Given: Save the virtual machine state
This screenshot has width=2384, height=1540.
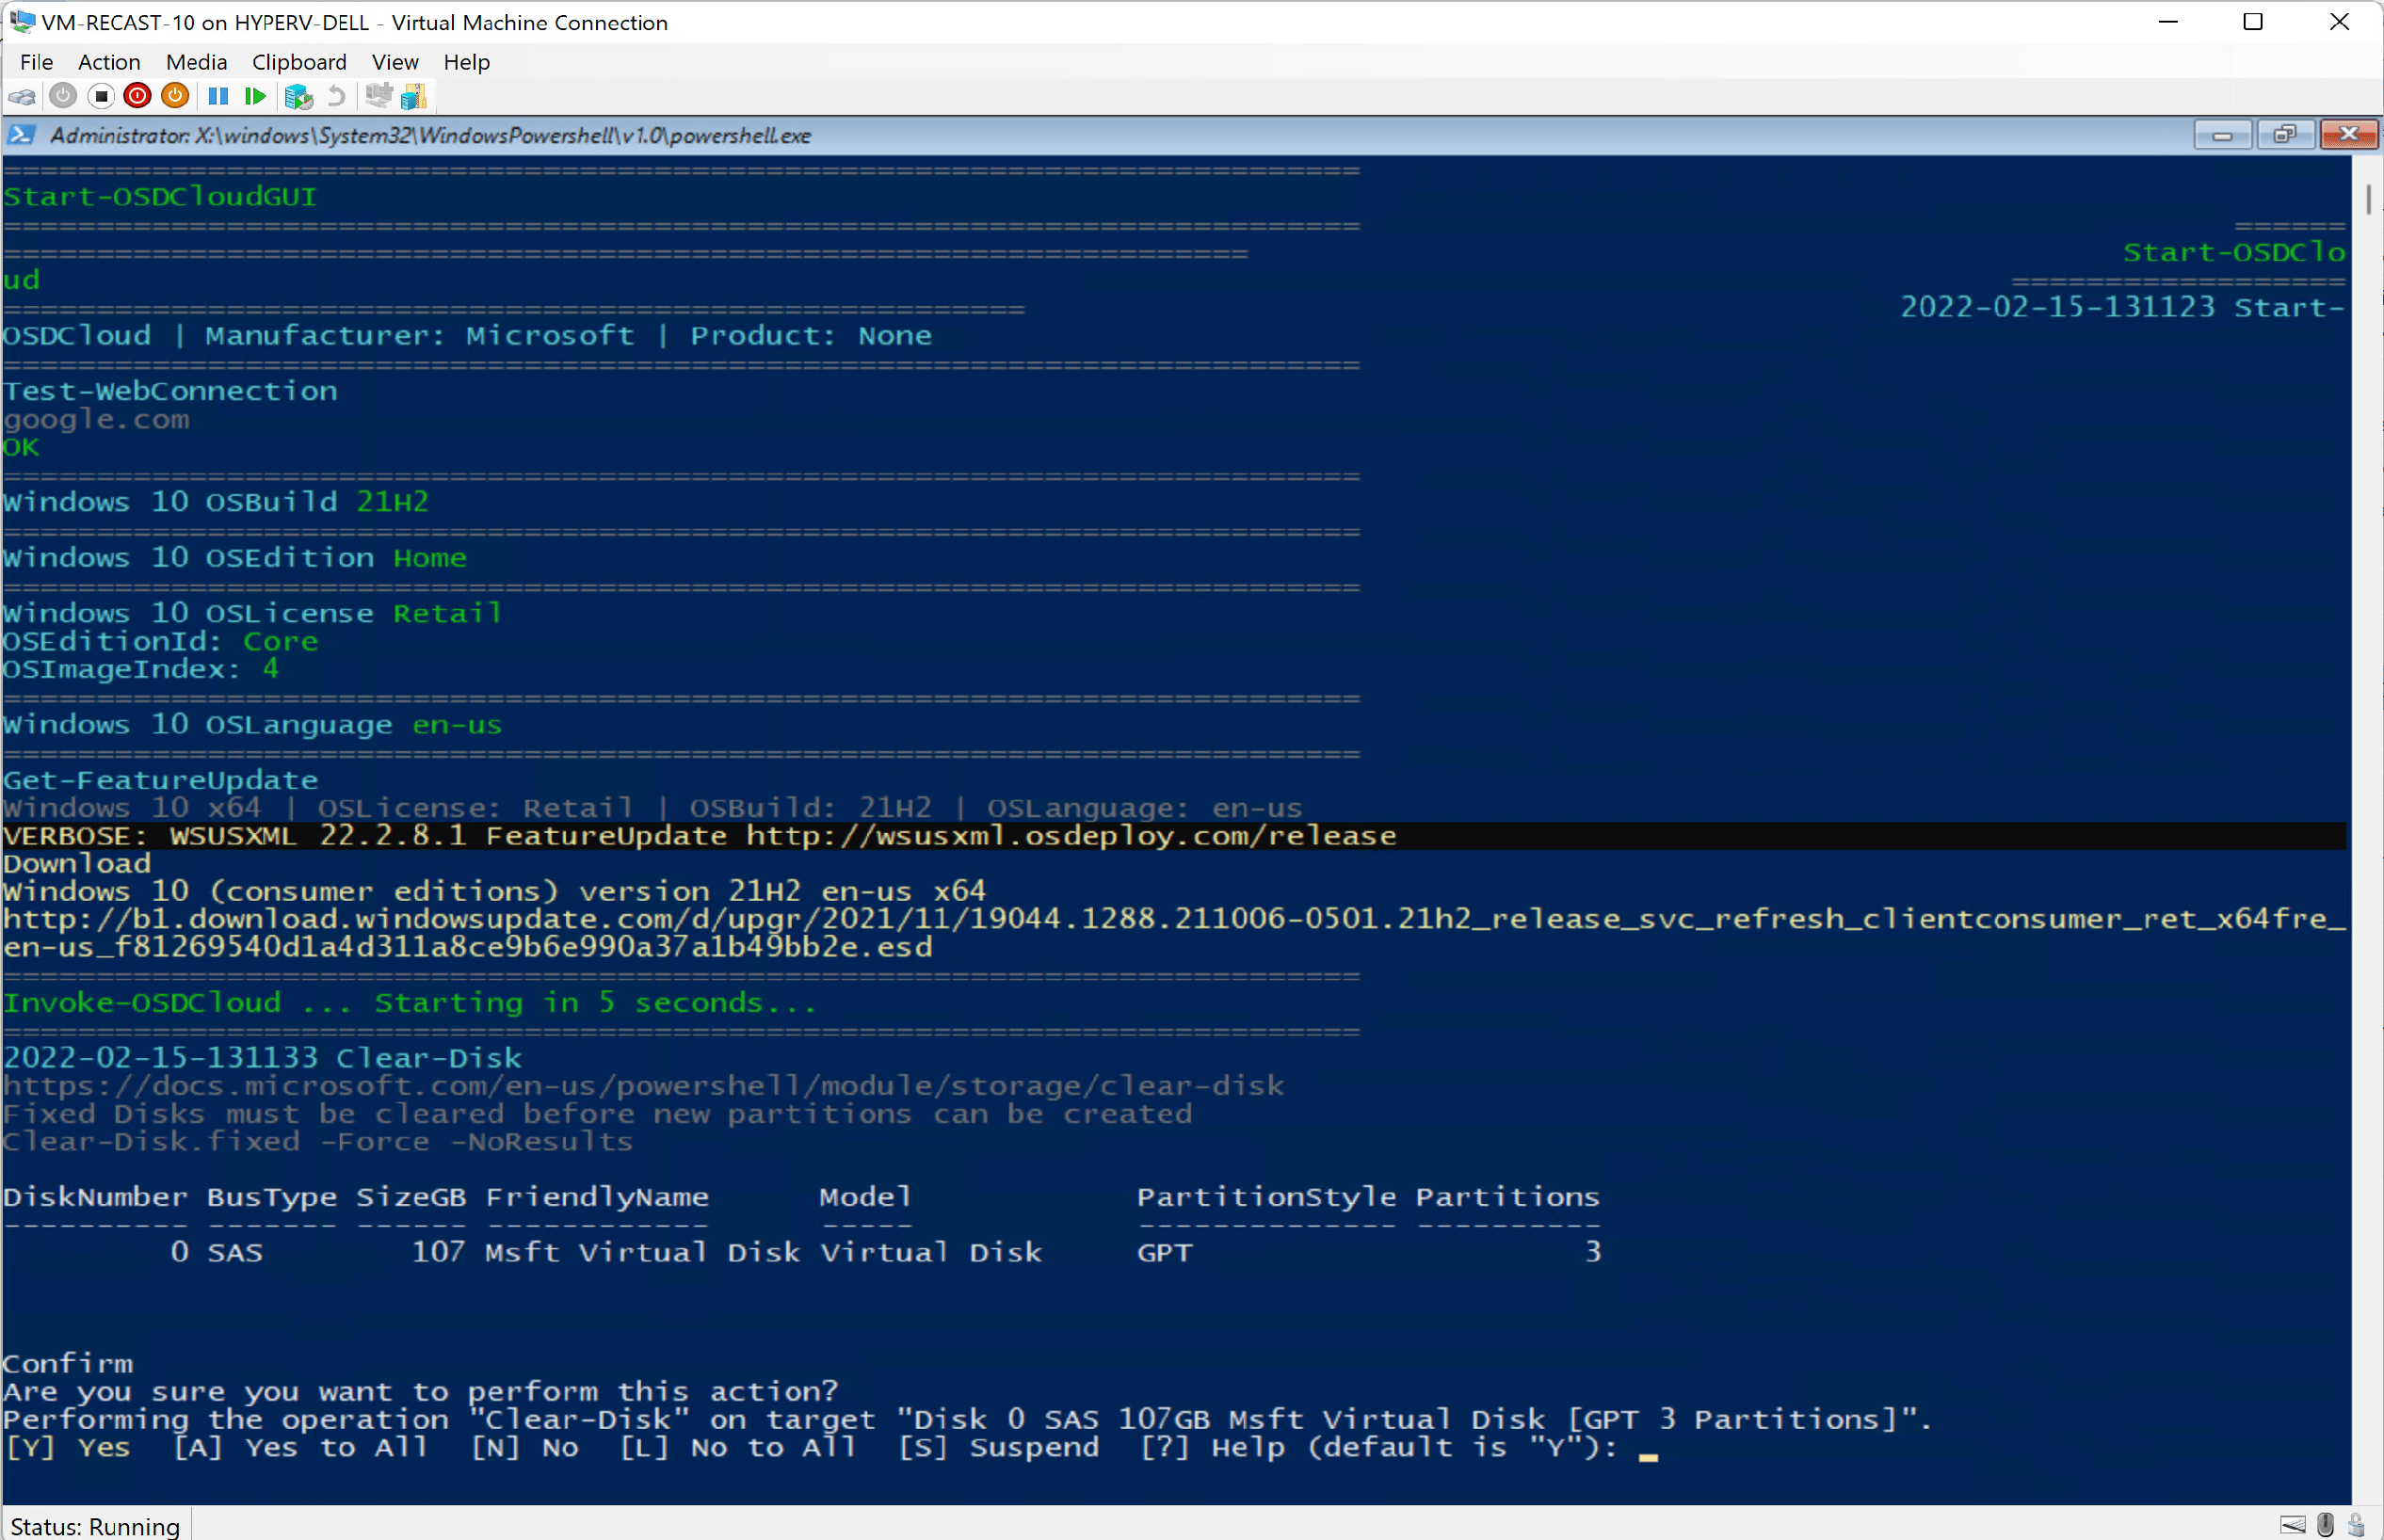Looking at the screenshot, I should click(x=175, y=96).
